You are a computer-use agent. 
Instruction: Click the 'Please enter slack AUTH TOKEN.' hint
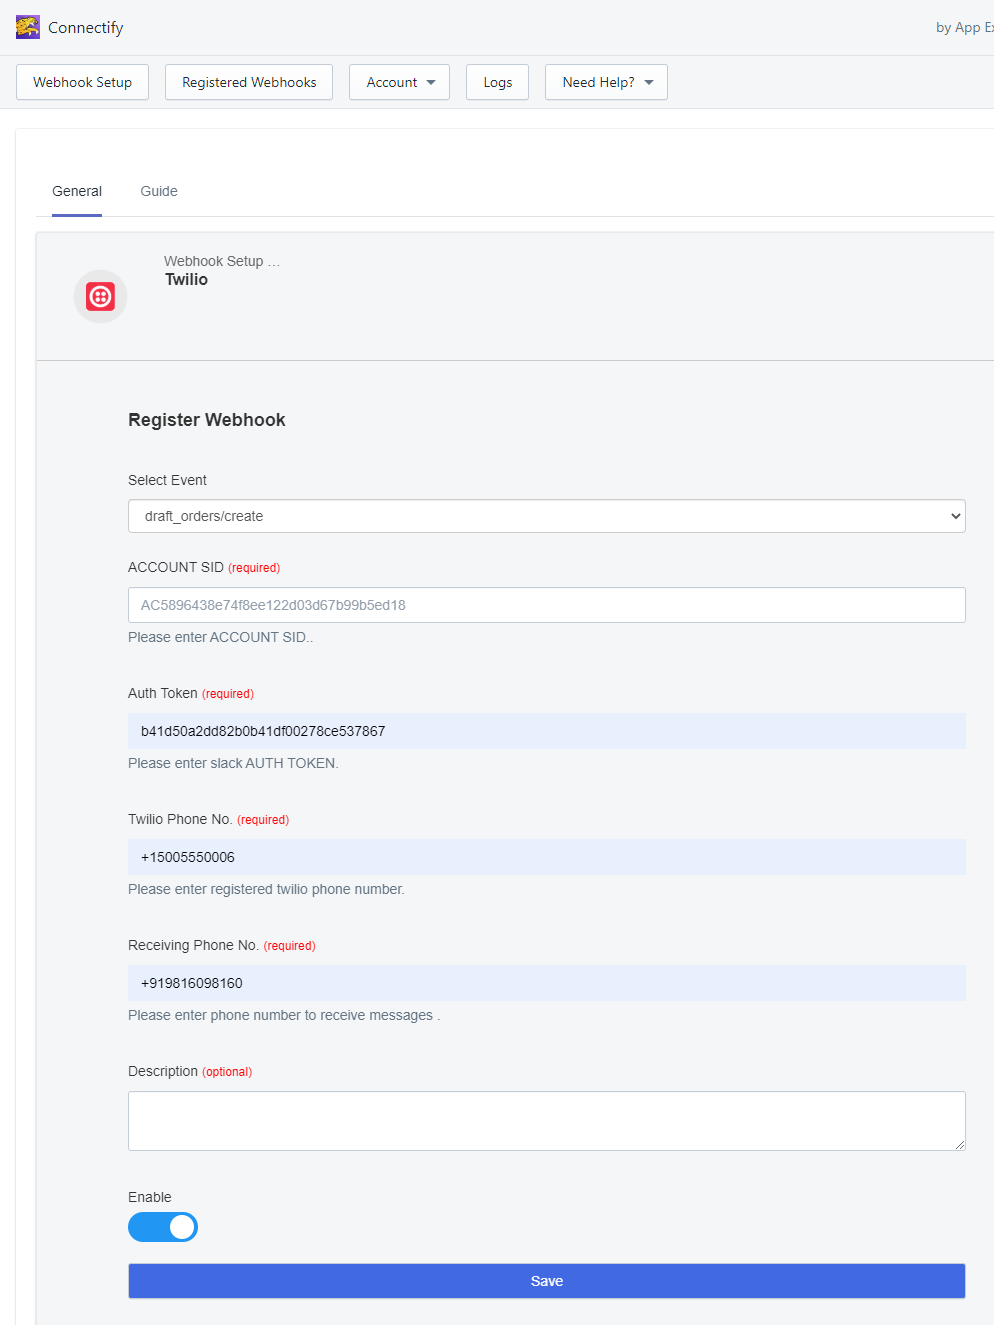tap(233, 763)
